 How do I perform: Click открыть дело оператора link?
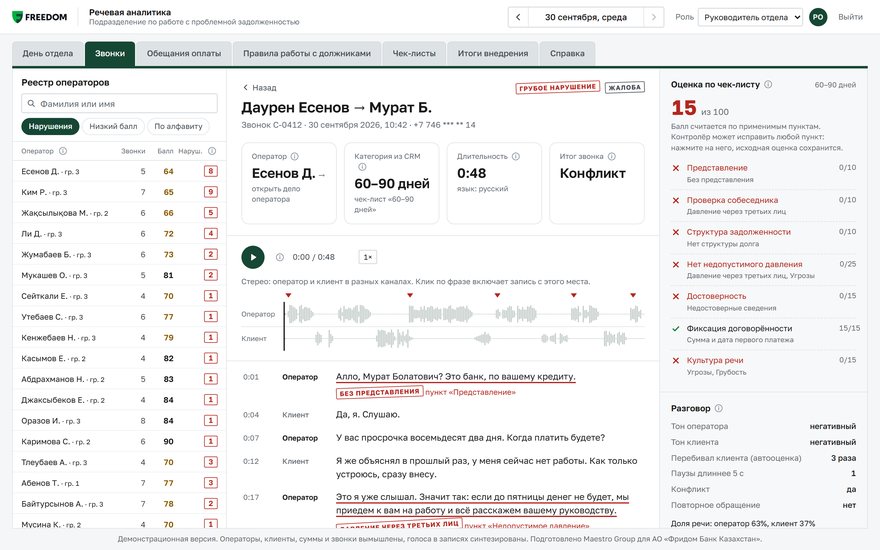click(x=276, y=194)
